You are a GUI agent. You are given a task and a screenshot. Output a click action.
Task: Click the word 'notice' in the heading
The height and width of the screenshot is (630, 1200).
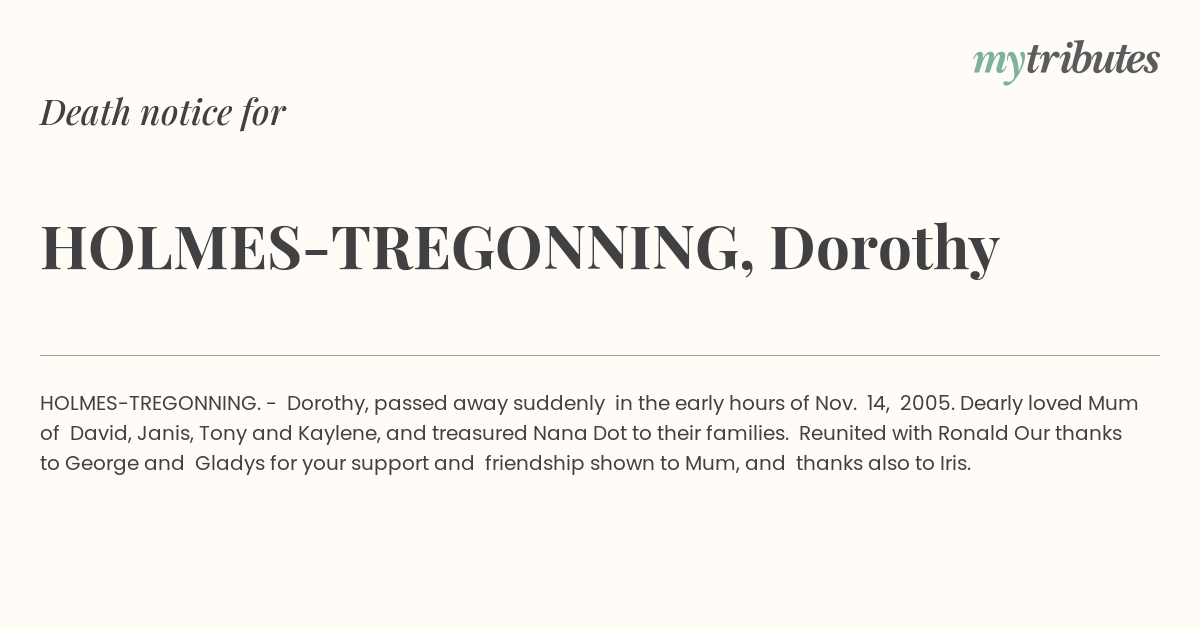pyautogui.click(x=186, y=113)
